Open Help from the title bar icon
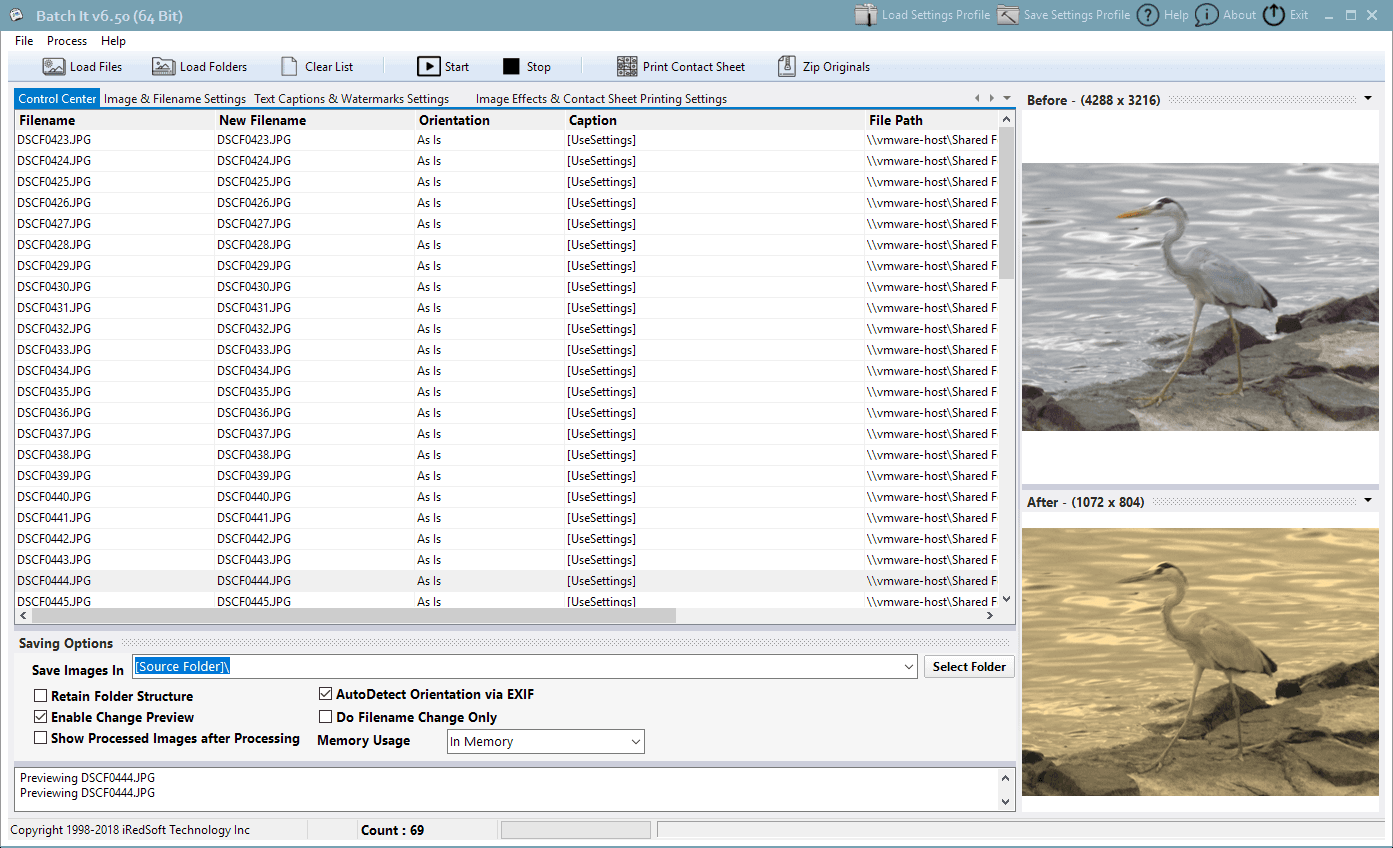Image resolution: width=1393 pixels, height=848 pixels. [x=1148, y=15]
